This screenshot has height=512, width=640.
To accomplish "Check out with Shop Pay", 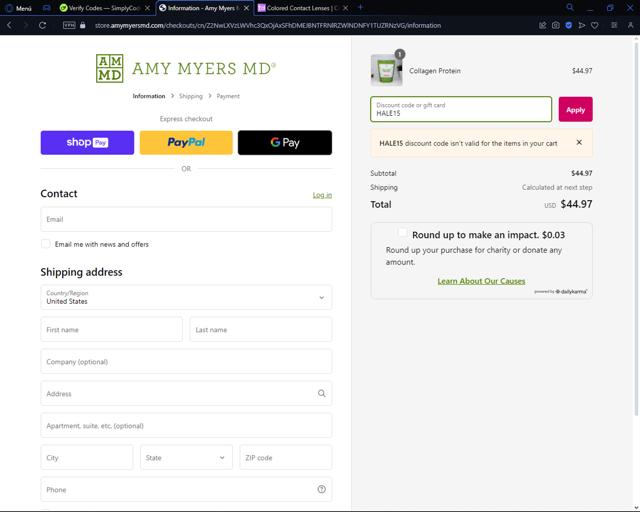I will (x=87, y=142).
